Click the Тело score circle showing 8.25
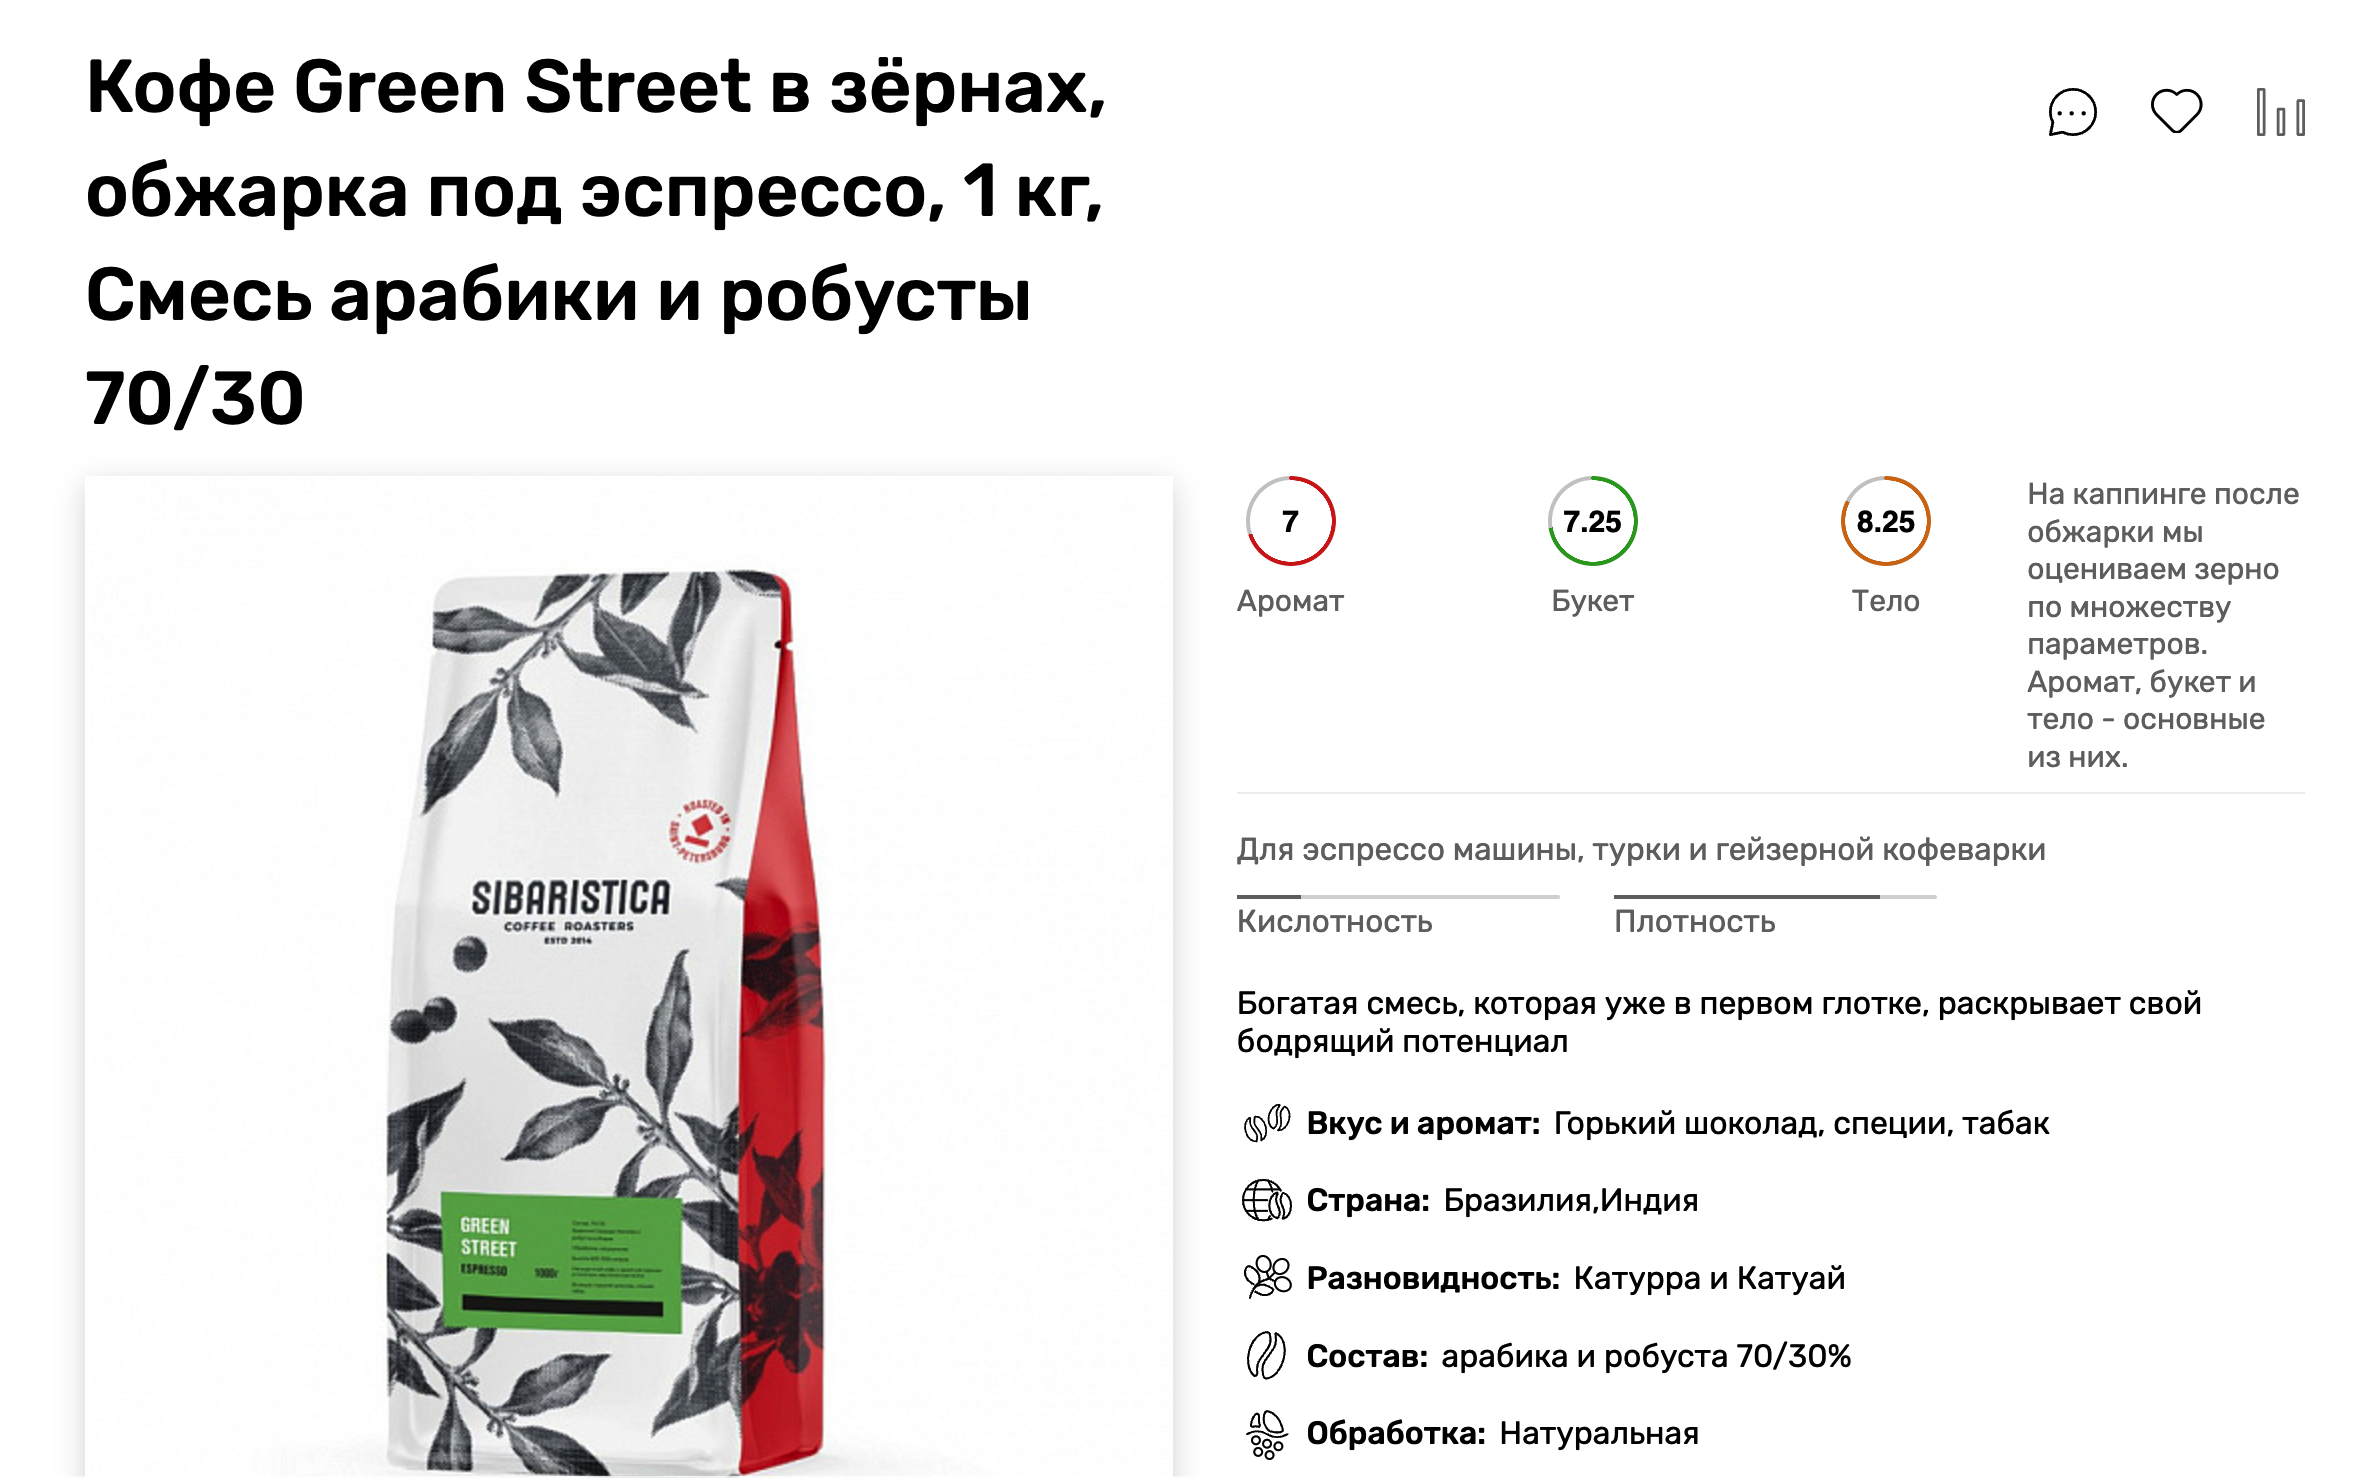Viewport: 2378px width, 1478px height. pyautogui.click(x=1885, y=521)
